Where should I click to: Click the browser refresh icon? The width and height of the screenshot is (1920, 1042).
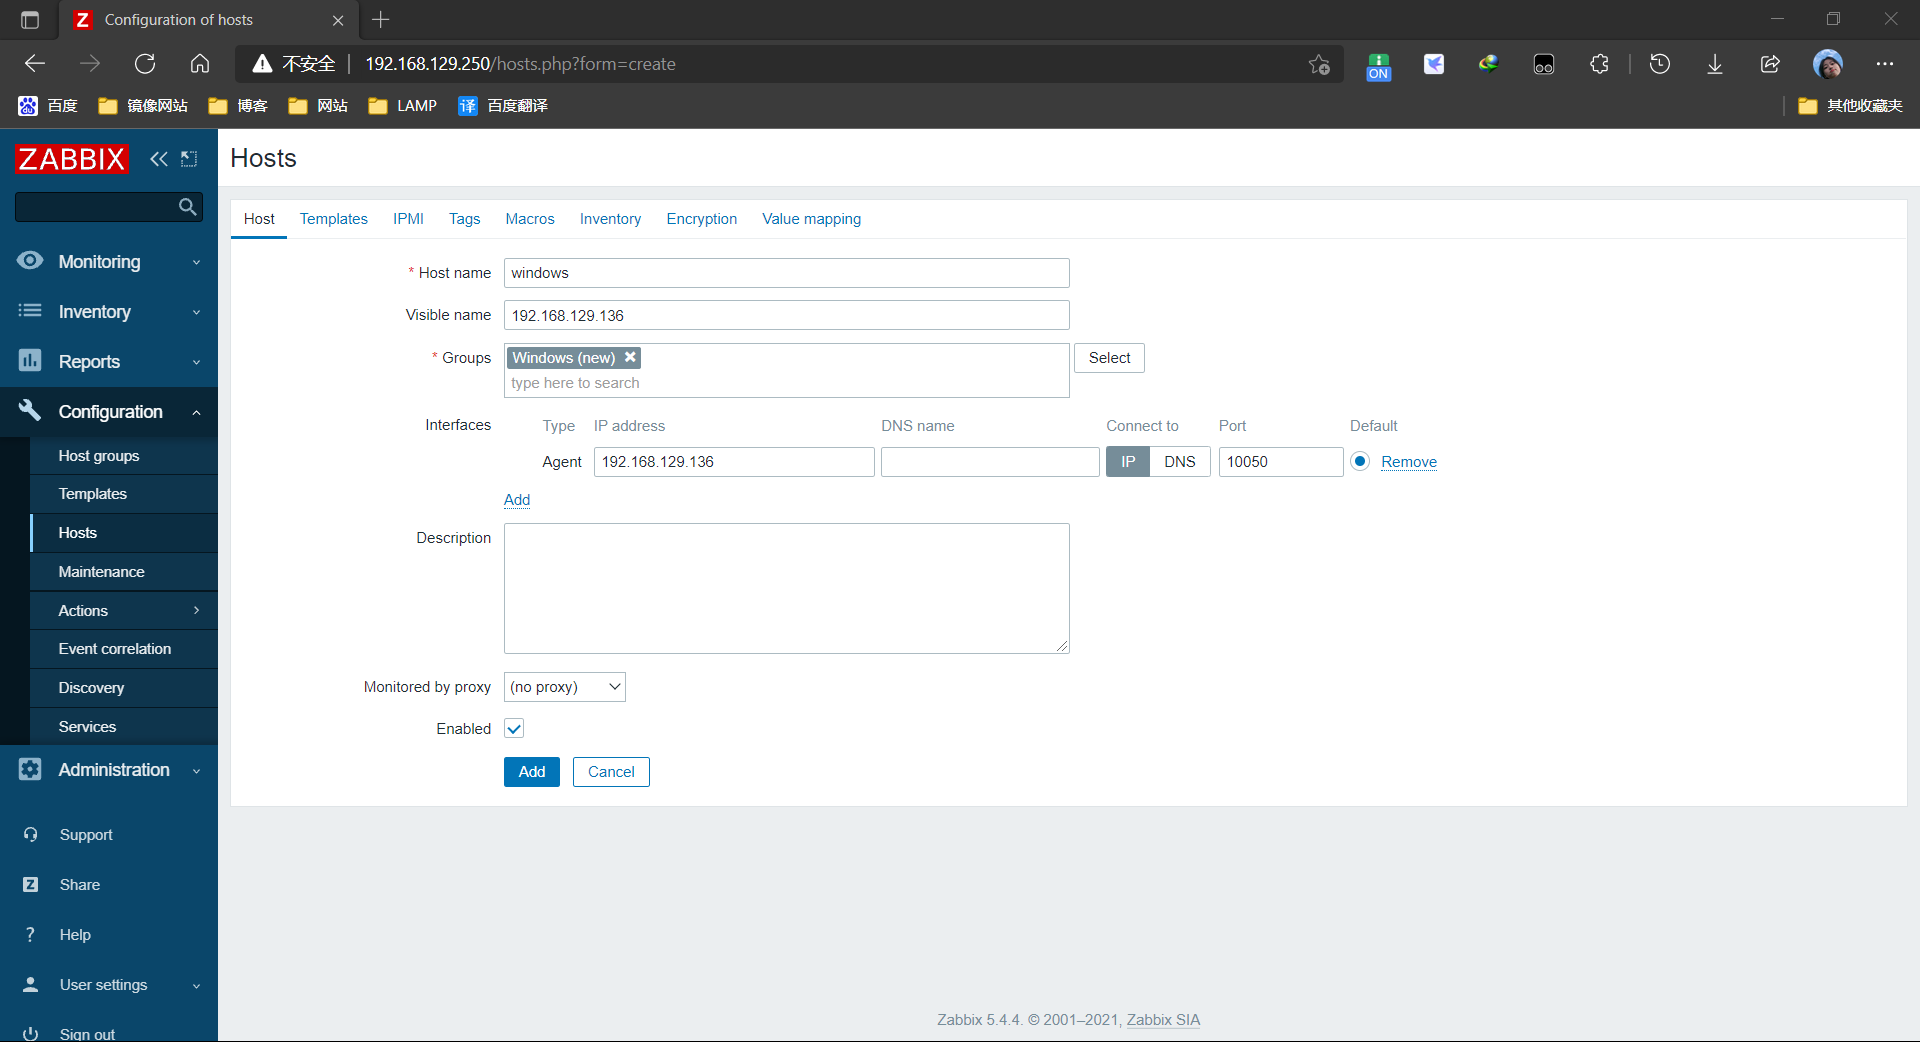point(145,64)
